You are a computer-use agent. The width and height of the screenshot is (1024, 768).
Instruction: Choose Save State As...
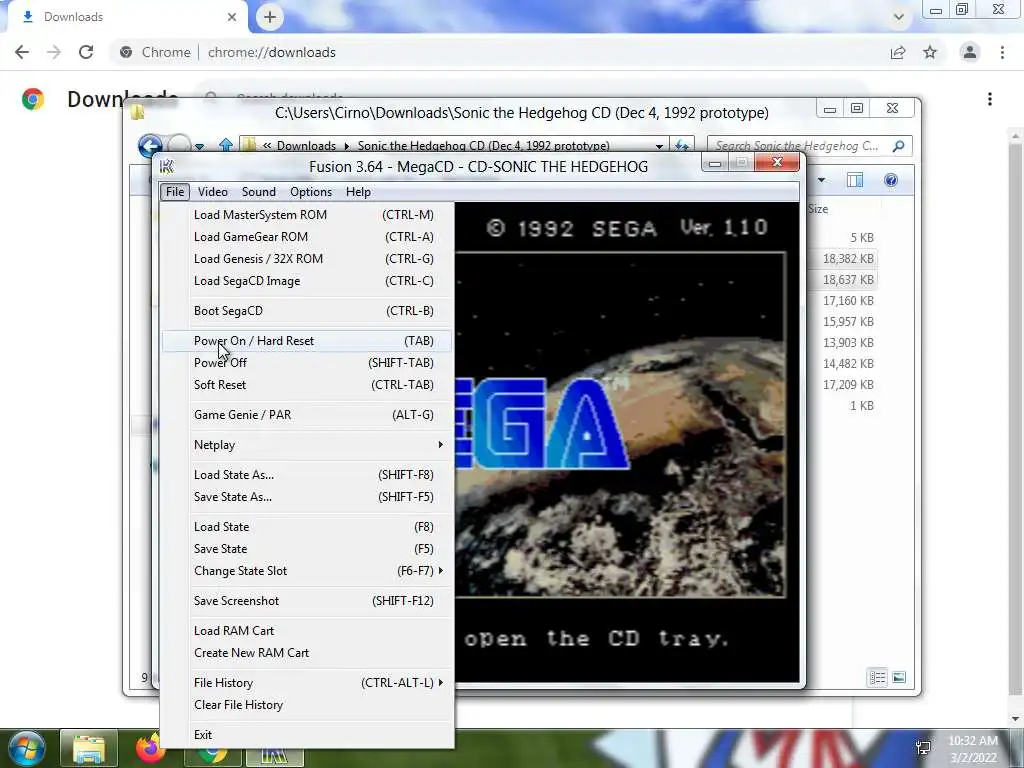(x=307, y=497)
